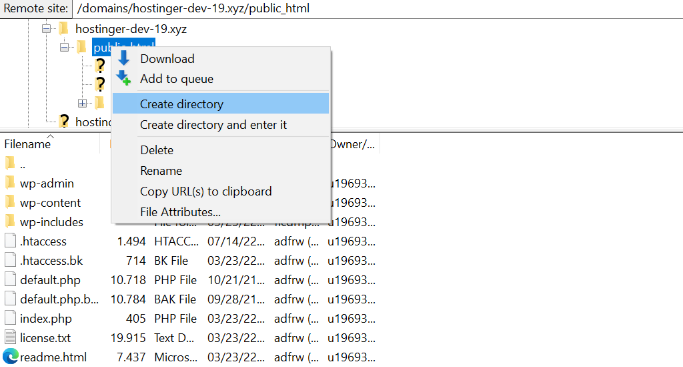Click the BK File type cell
Screen dimensions: 683x367
(x=171, y=260)
